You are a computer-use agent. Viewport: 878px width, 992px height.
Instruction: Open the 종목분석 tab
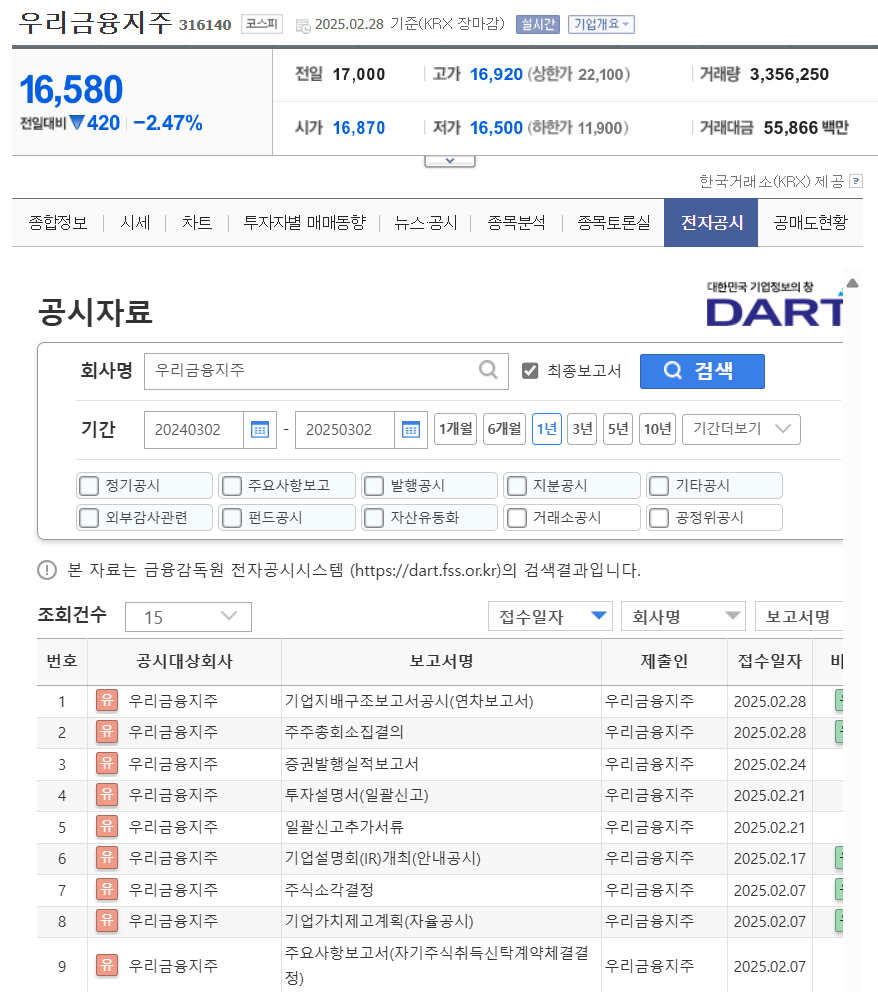click(516, 223)
